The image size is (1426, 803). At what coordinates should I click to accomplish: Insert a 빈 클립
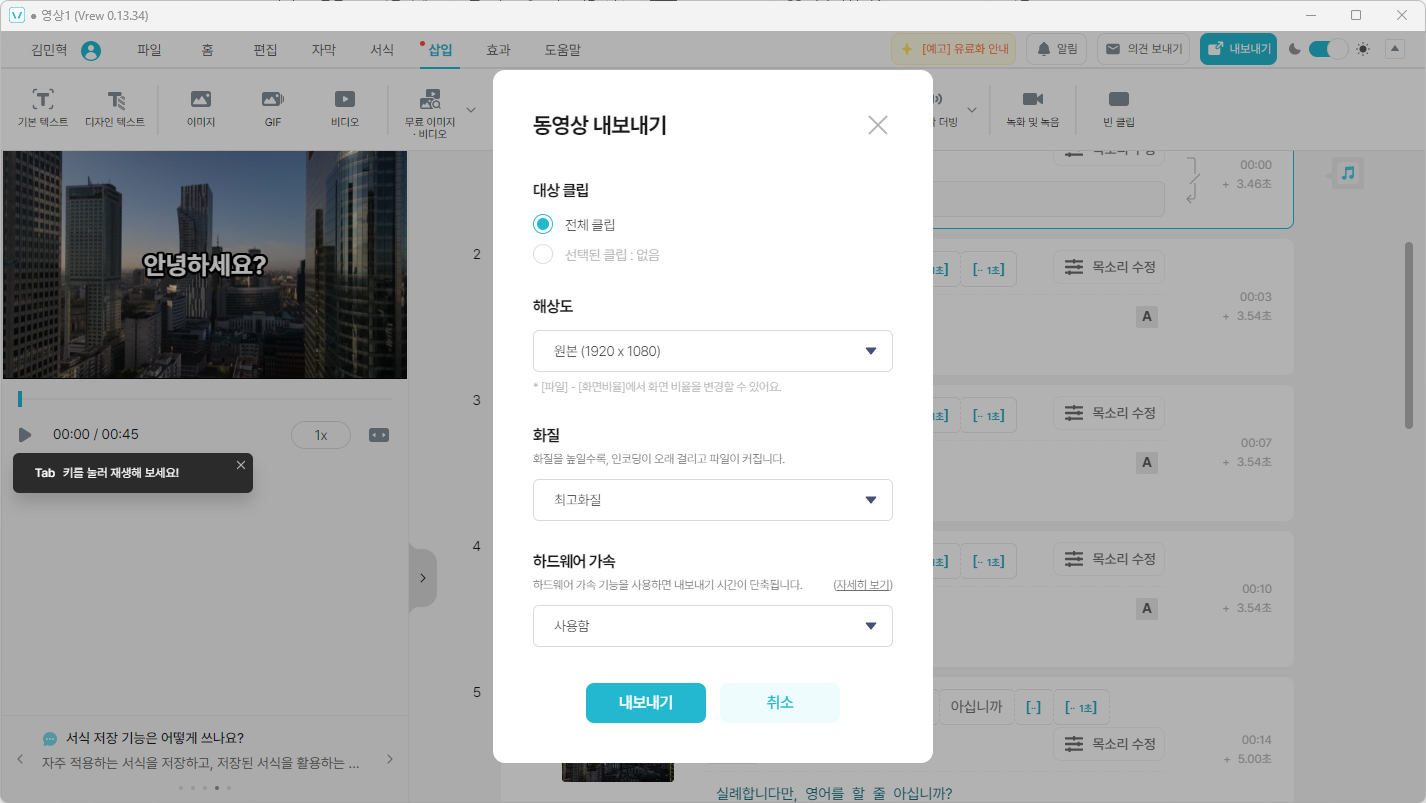pyautogui.click(x=1119, y=108)
